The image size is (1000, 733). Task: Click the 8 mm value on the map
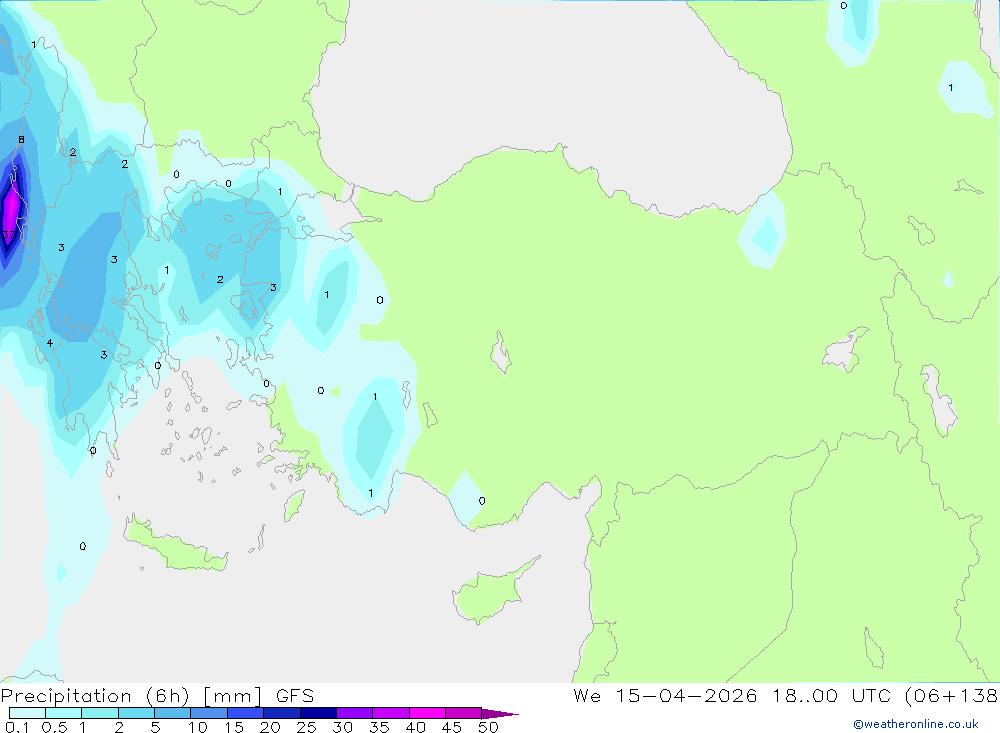(x=21, y=140)
